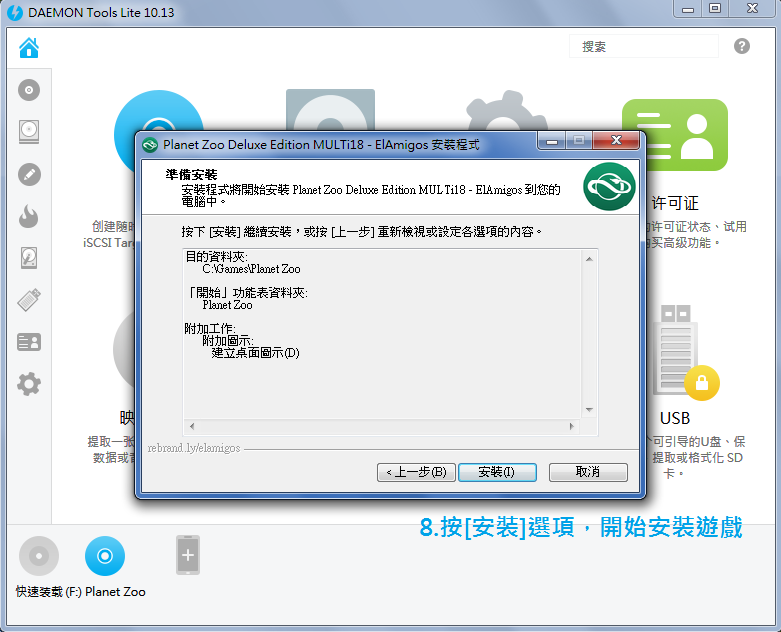Click the help question mark icon
781x632 pixels.
[x=742, y=46]
